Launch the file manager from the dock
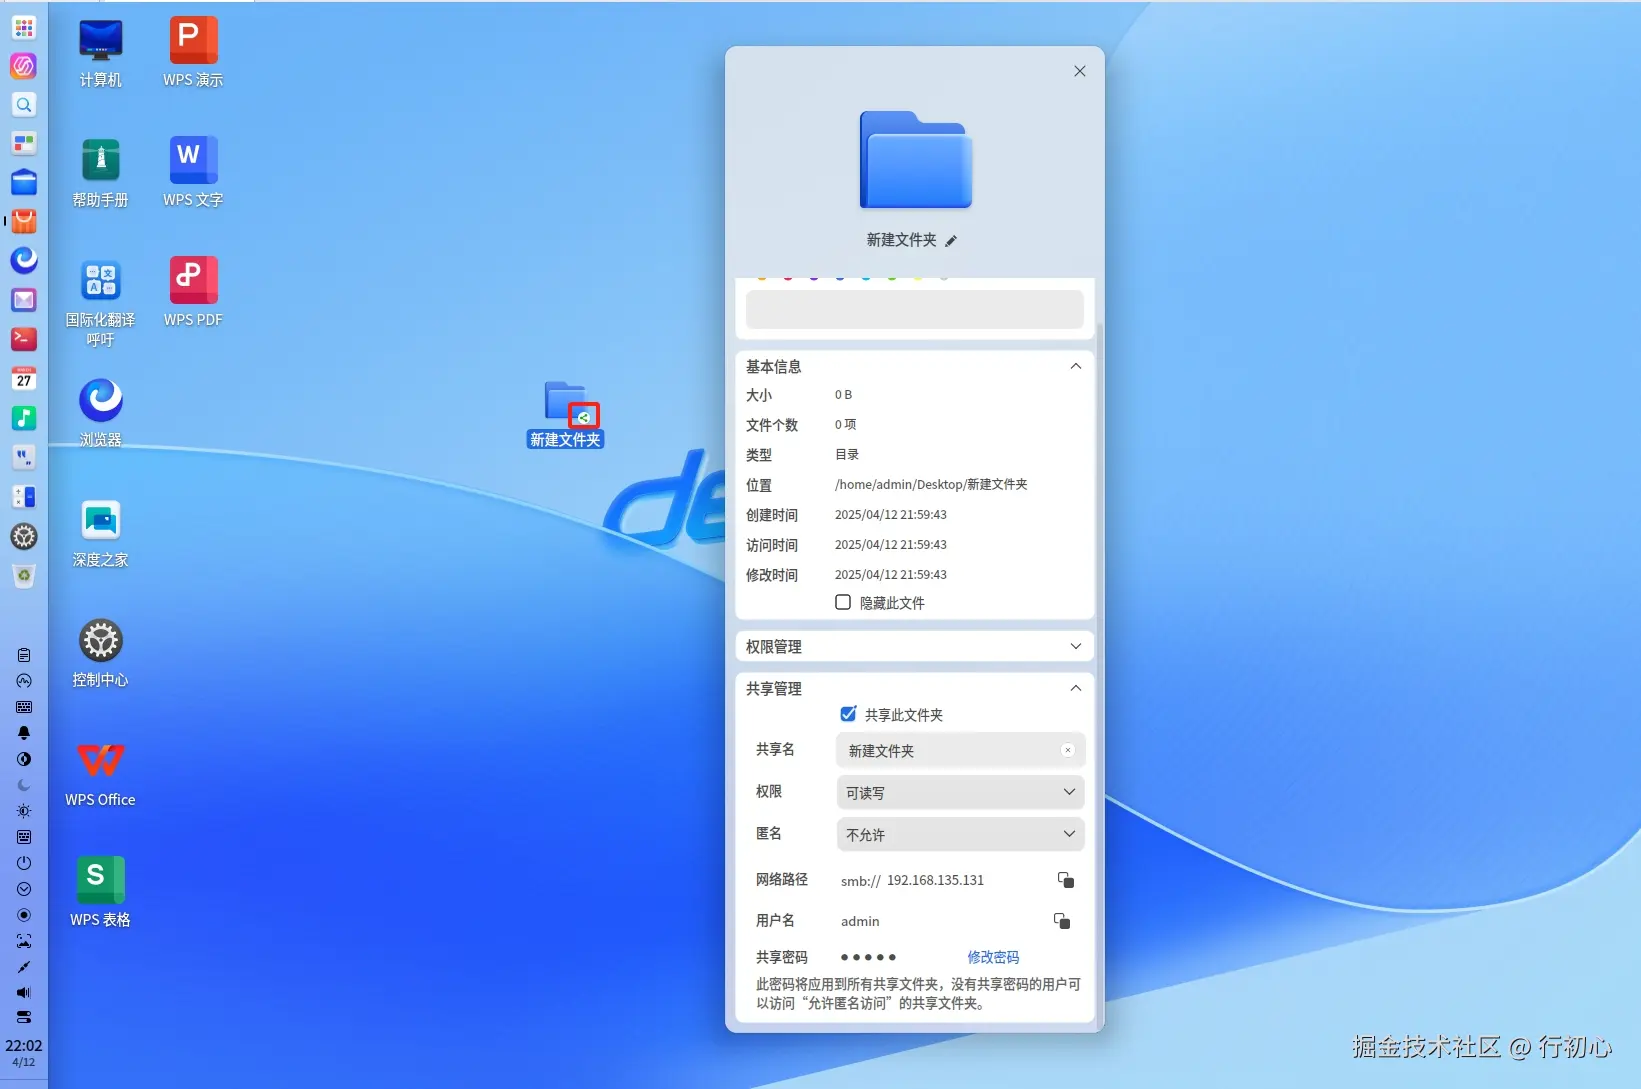Screen dimensions: 1641x1089 (24, 183)
